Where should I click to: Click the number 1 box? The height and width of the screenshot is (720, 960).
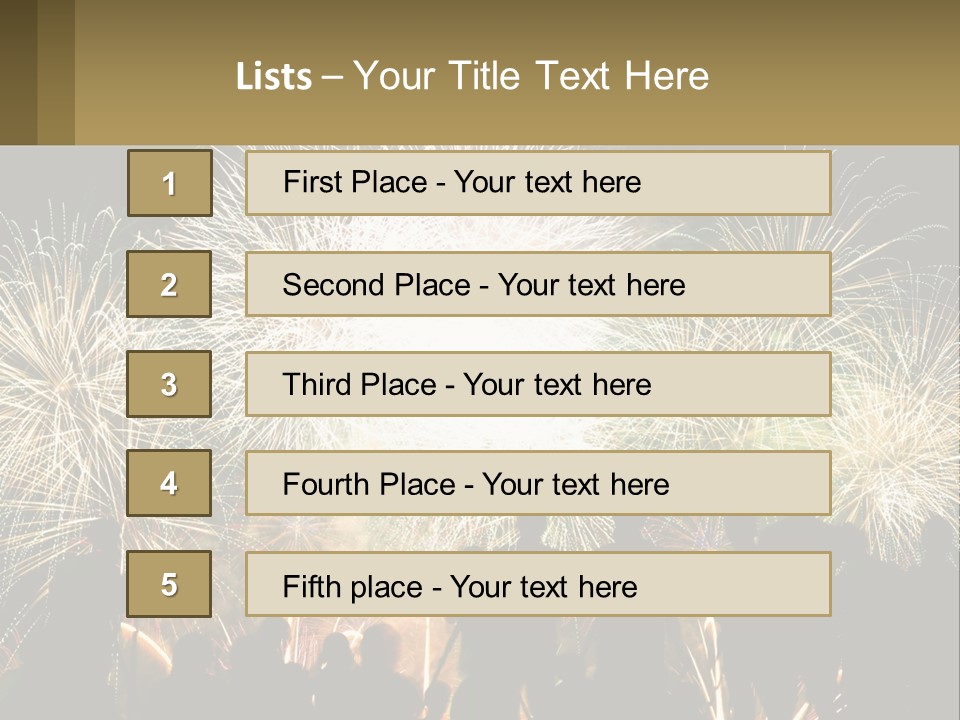pos(169,183)
